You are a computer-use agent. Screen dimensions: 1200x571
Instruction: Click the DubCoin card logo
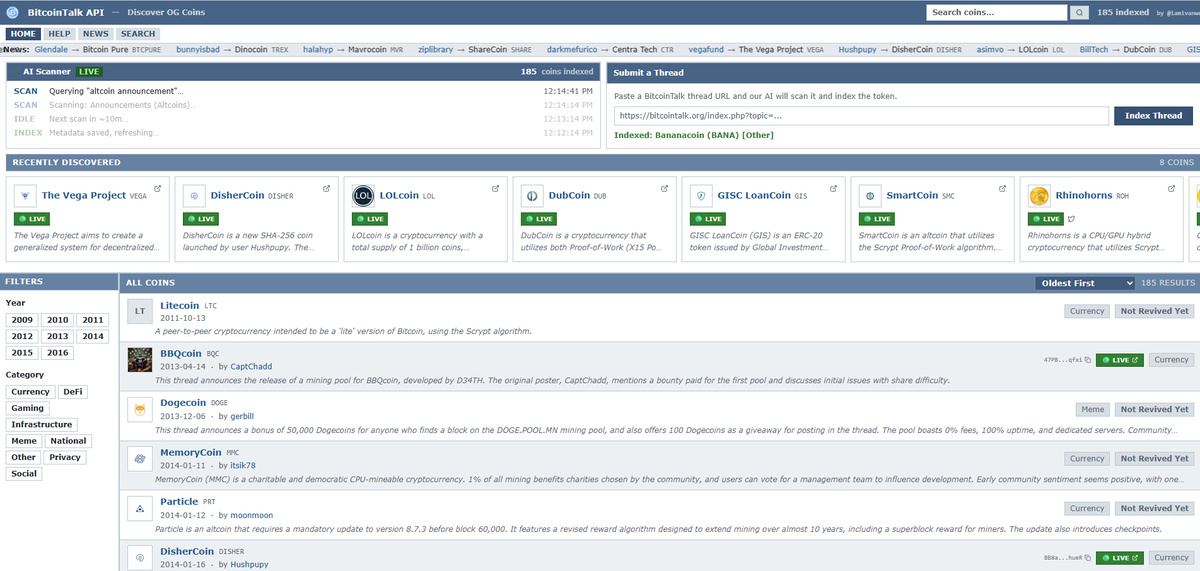point(532,196)
